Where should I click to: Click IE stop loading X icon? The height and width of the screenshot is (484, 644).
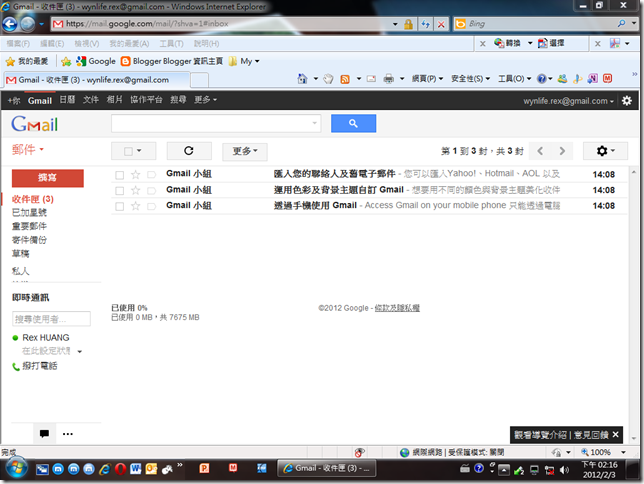click(x=441, y=24)
